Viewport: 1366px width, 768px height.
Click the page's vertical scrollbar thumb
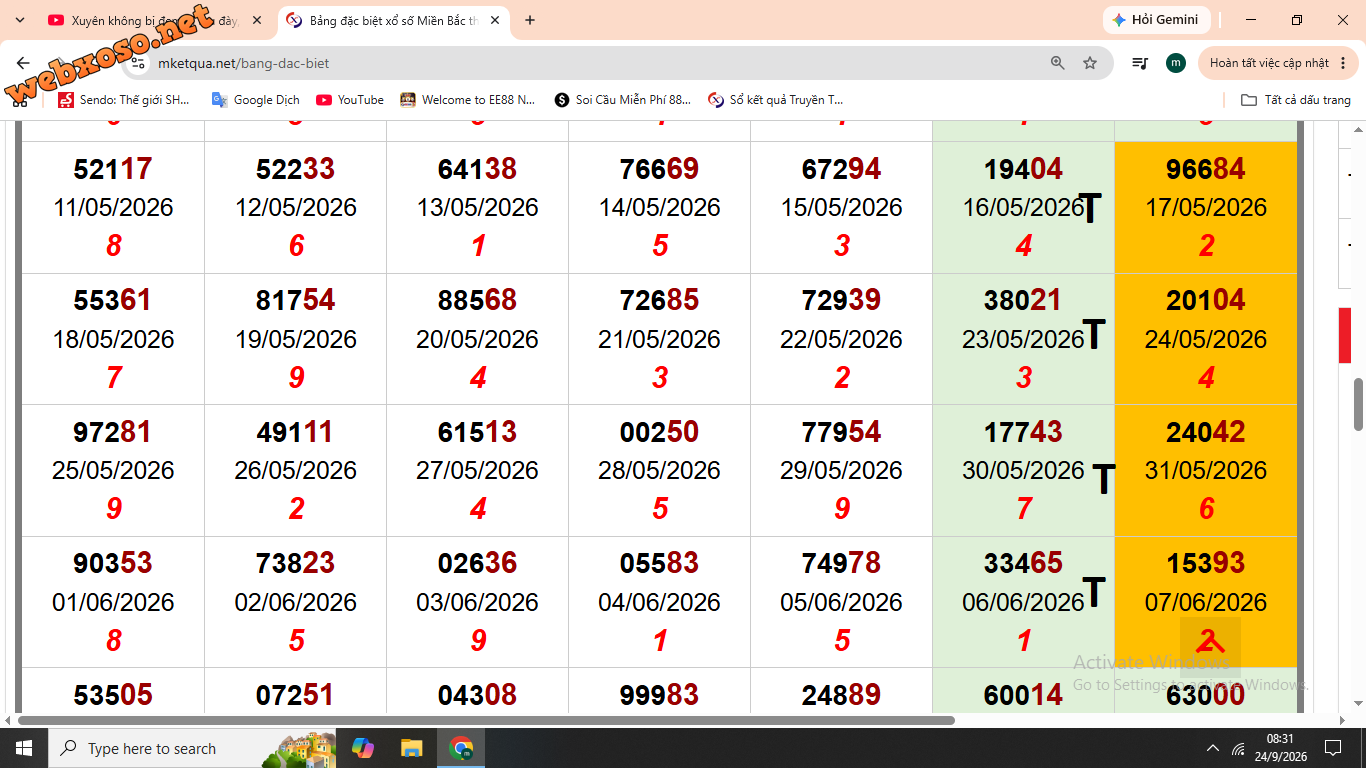[1359, 404]
